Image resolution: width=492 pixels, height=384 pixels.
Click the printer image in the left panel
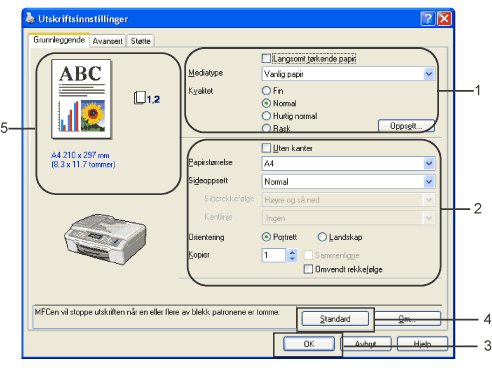[105, 239]
